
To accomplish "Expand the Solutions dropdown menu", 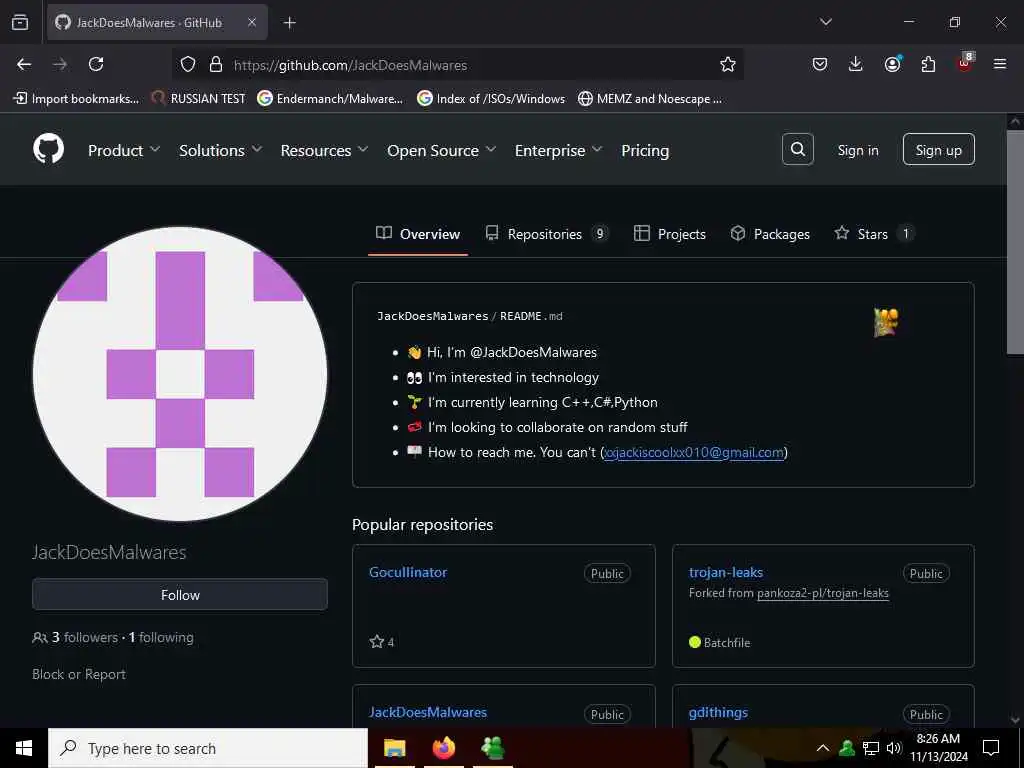I will pyautogui.click(x=221, y=150).
